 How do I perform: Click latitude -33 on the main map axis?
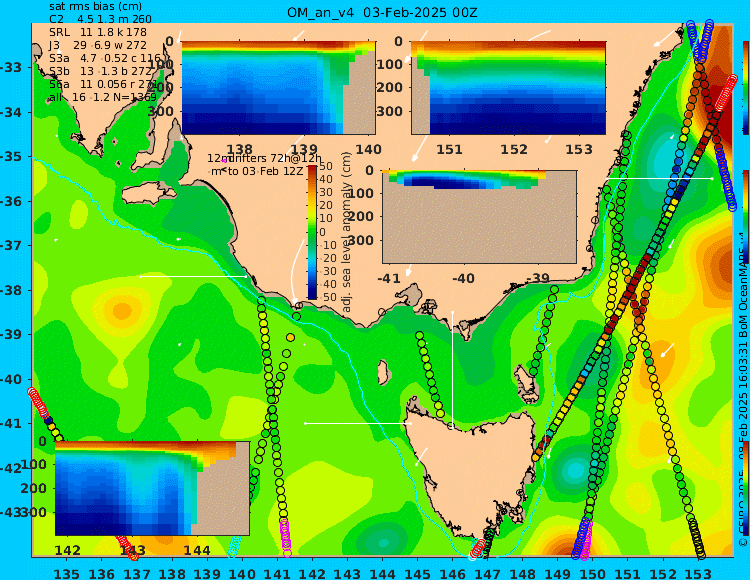click(x=11, y=67)
